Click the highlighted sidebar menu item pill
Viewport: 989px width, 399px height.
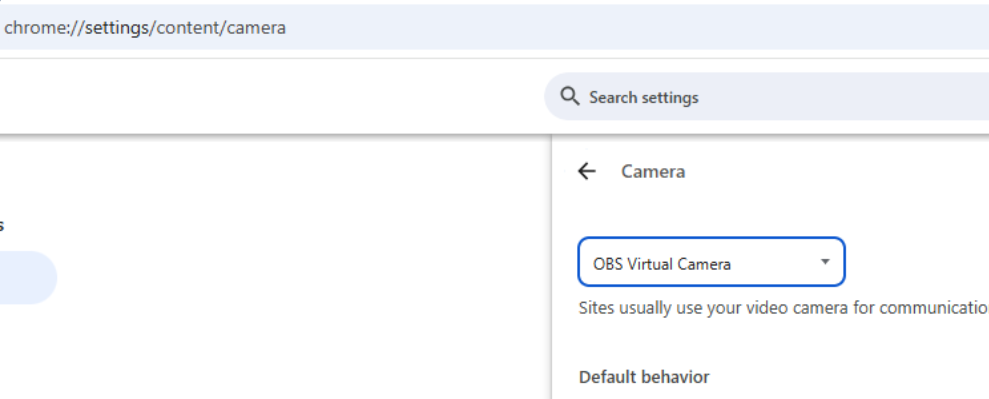tap(27, 277)
